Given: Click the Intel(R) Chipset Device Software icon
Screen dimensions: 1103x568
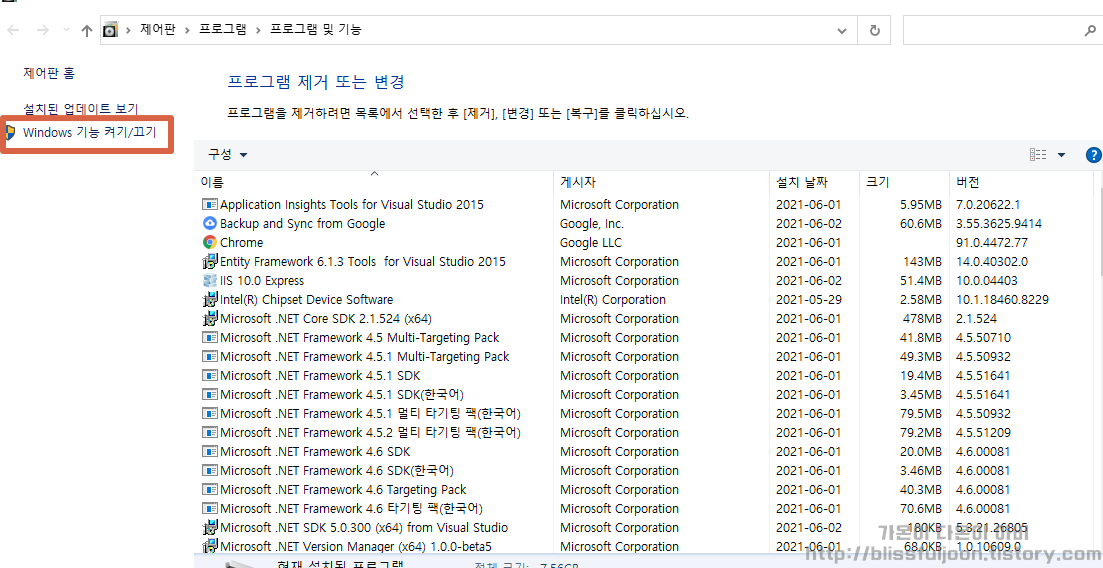Looking at the screenshot, I should pyautogui.click(x=210, y=300).
